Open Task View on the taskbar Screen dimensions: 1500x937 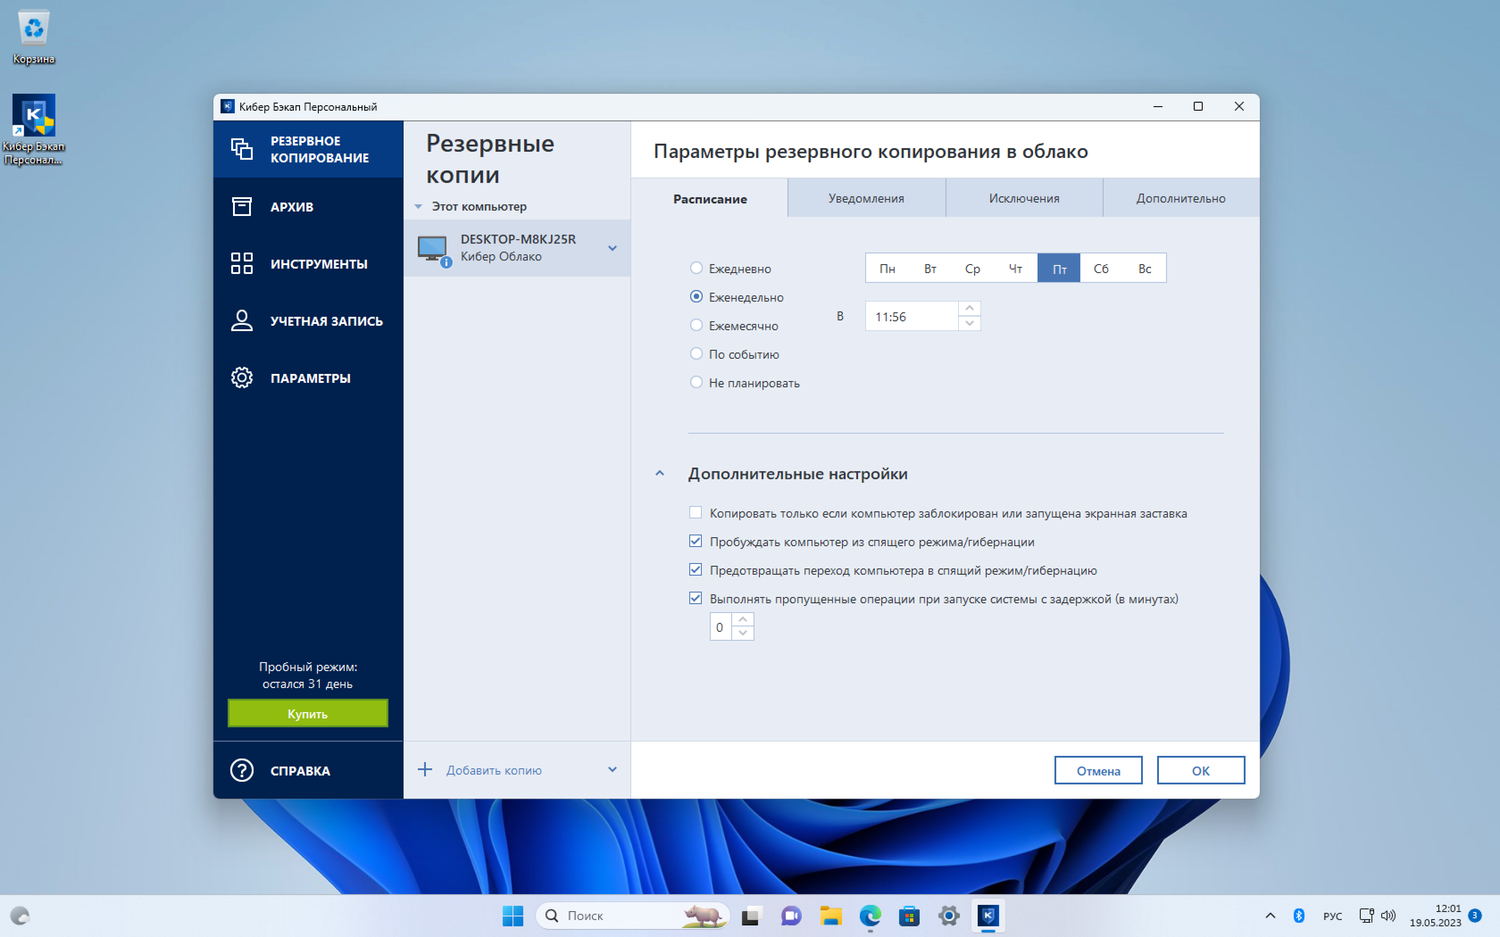(x=751, y=915)
